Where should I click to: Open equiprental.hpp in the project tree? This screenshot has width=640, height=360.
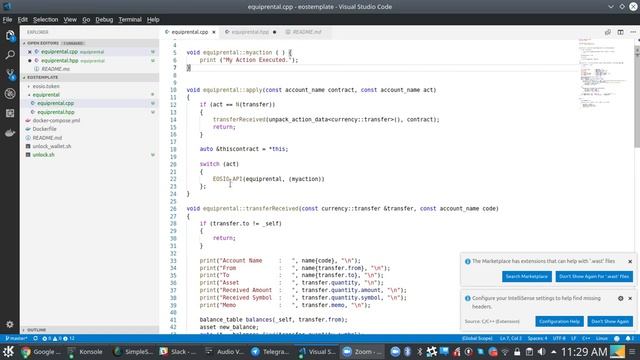tap(56, 112)
